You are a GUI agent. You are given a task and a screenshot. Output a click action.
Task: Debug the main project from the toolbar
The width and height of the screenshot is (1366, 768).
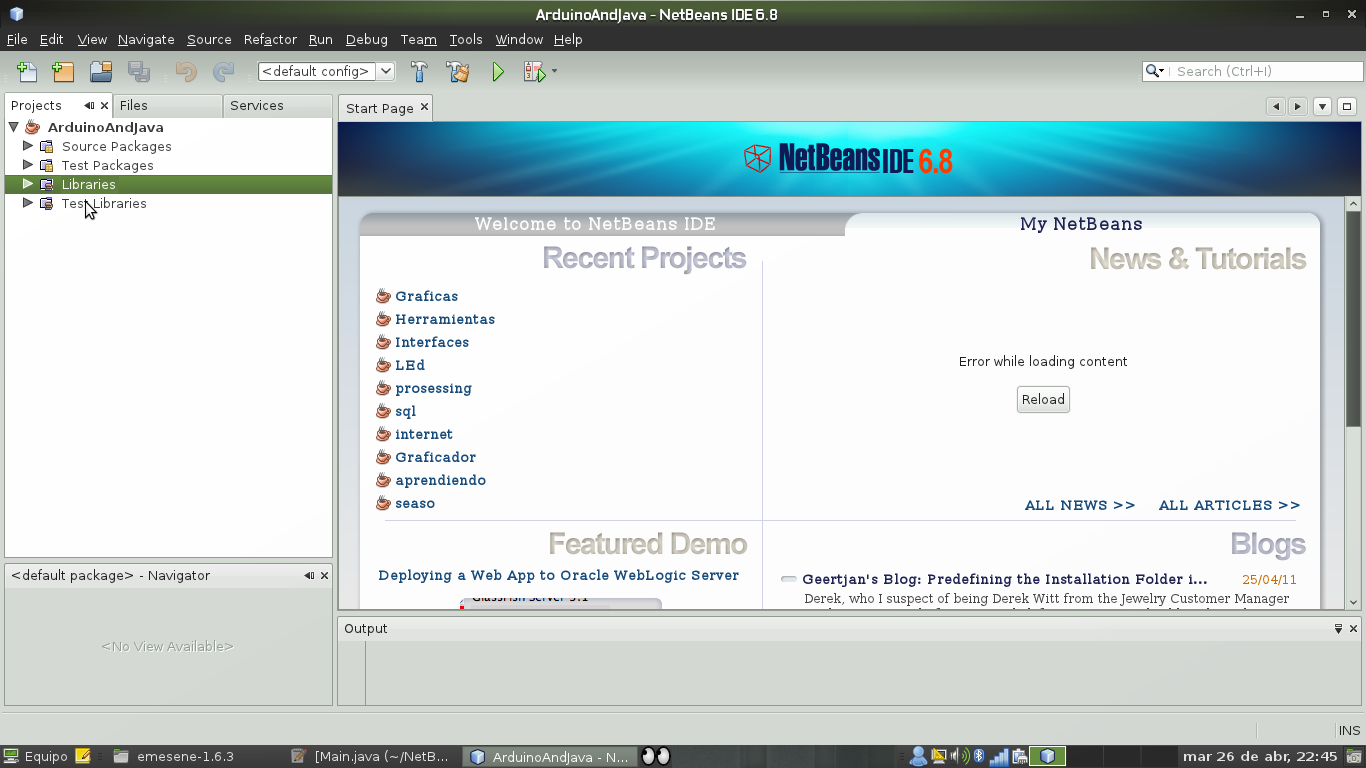534,71
